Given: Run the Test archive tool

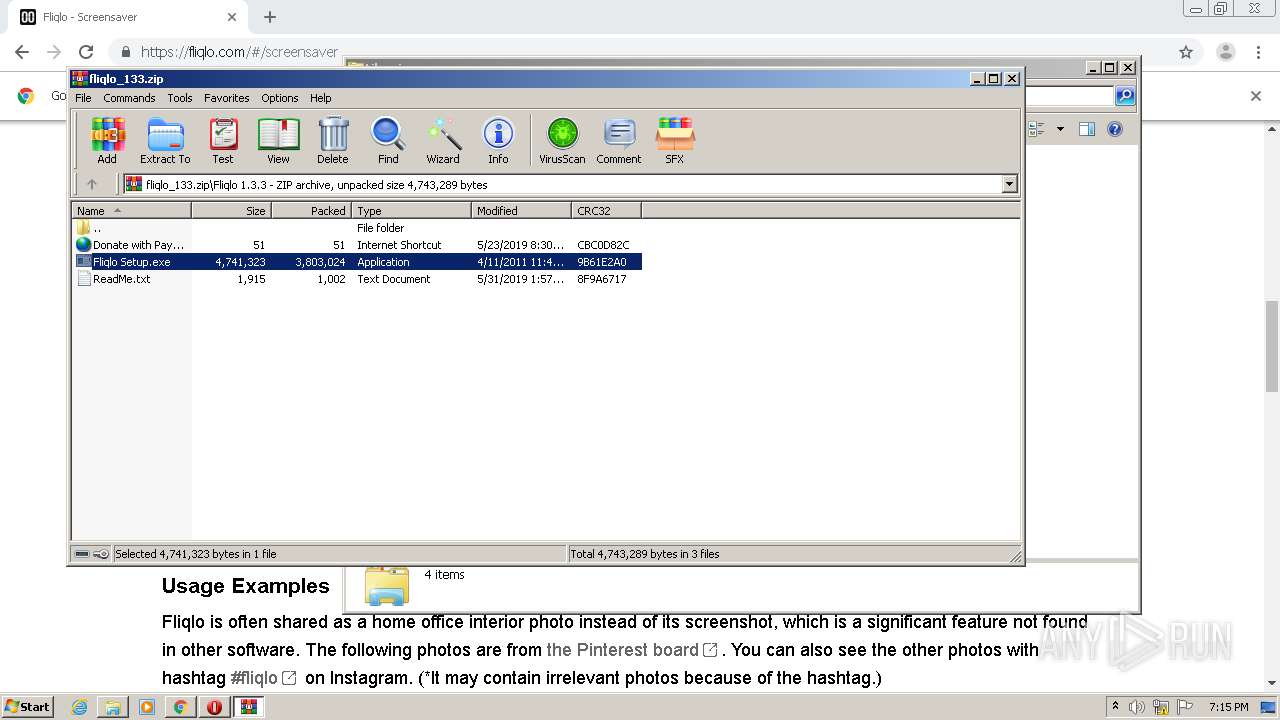Looking at the screenshot, I should coord(223,140).
